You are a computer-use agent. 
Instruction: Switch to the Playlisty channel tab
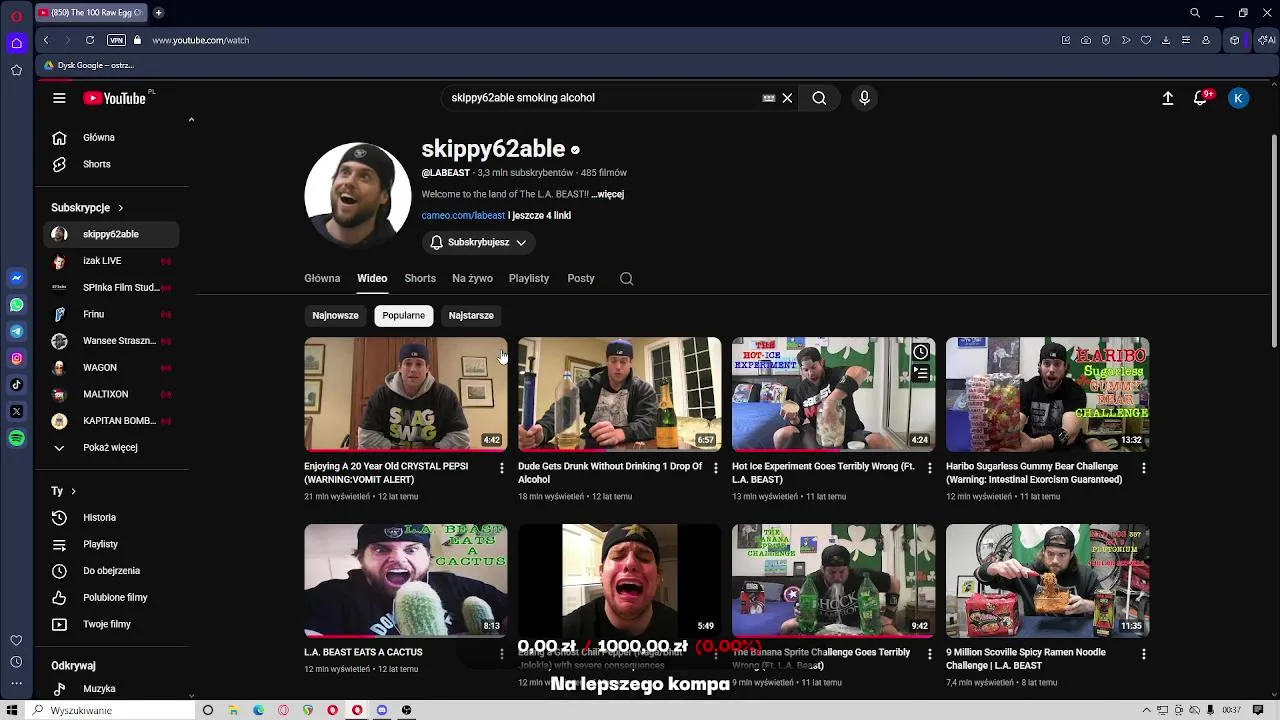529,279
